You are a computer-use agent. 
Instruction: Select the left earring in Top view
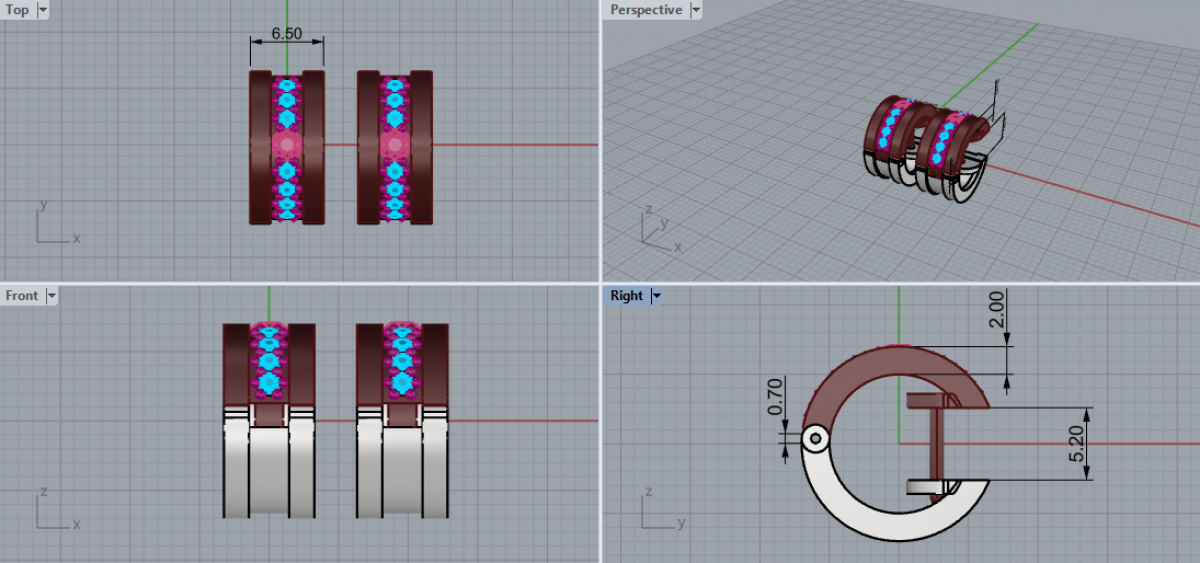tap(287, 146)
